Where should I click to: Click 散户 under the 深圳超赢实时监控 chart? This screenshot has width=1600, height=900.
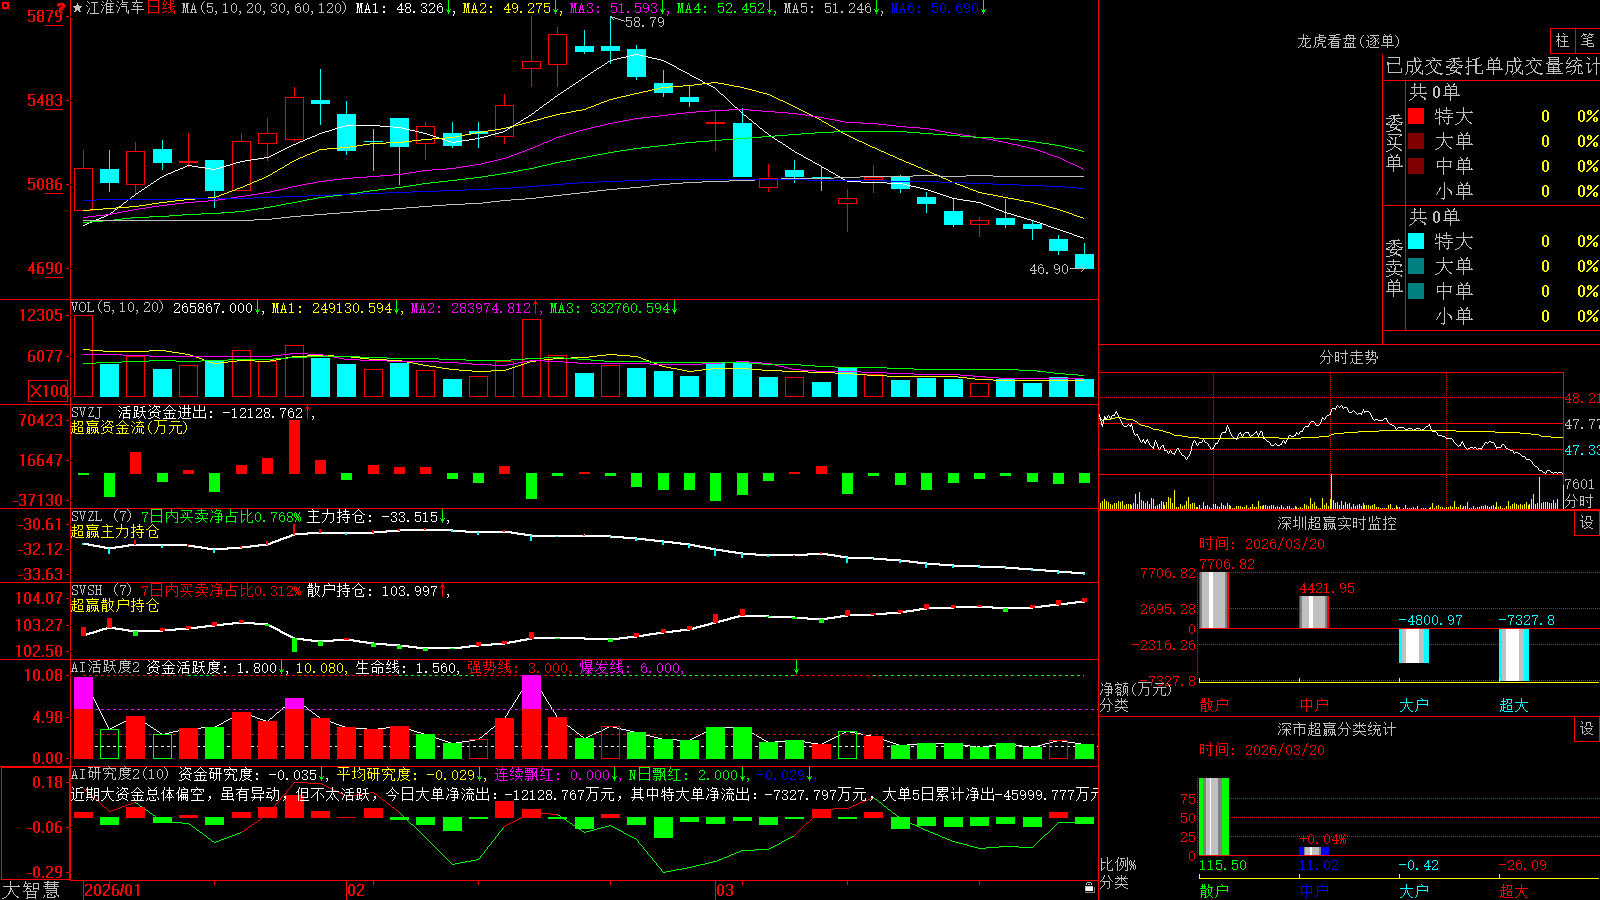[x=1214, y=705]
